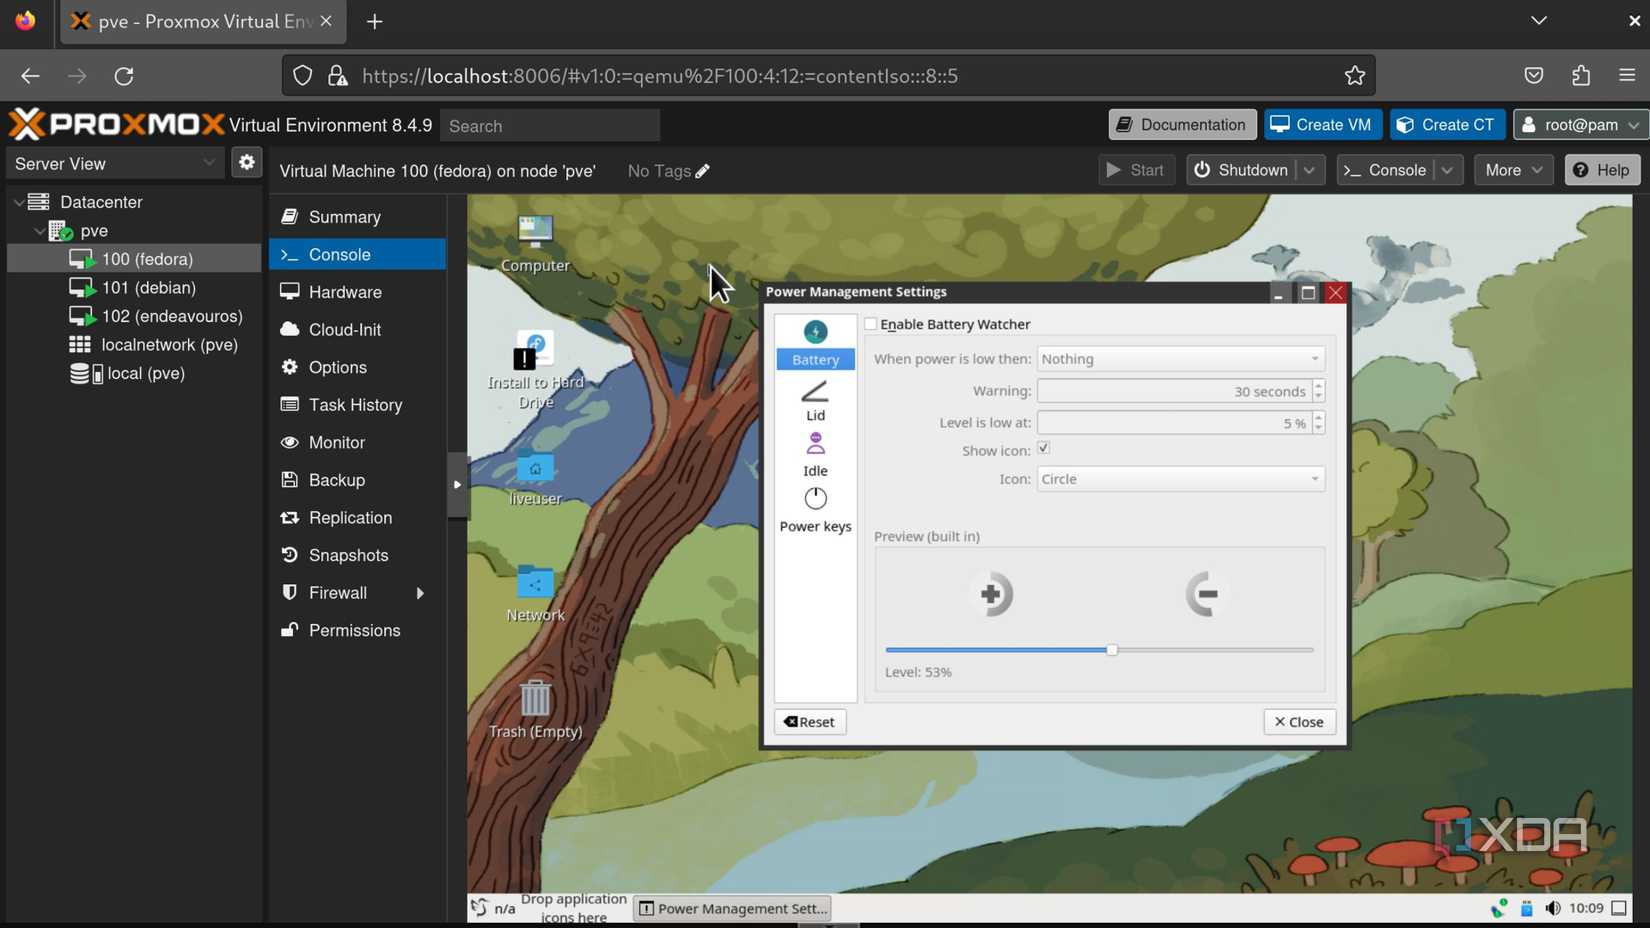The width and height of the screenshot is (1650, 928).
Task: Uncheck the Show icon checkbox
Action: click(1043, 449)
